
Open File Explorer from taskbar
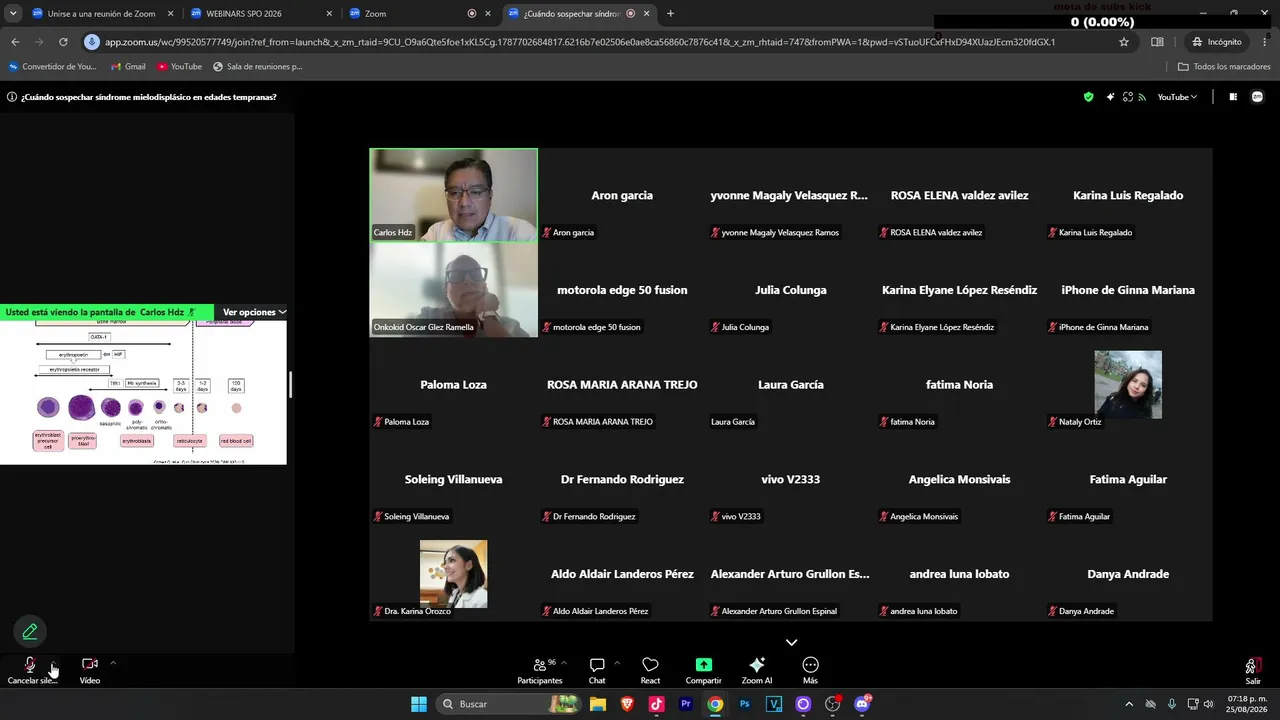pos(598,704)
